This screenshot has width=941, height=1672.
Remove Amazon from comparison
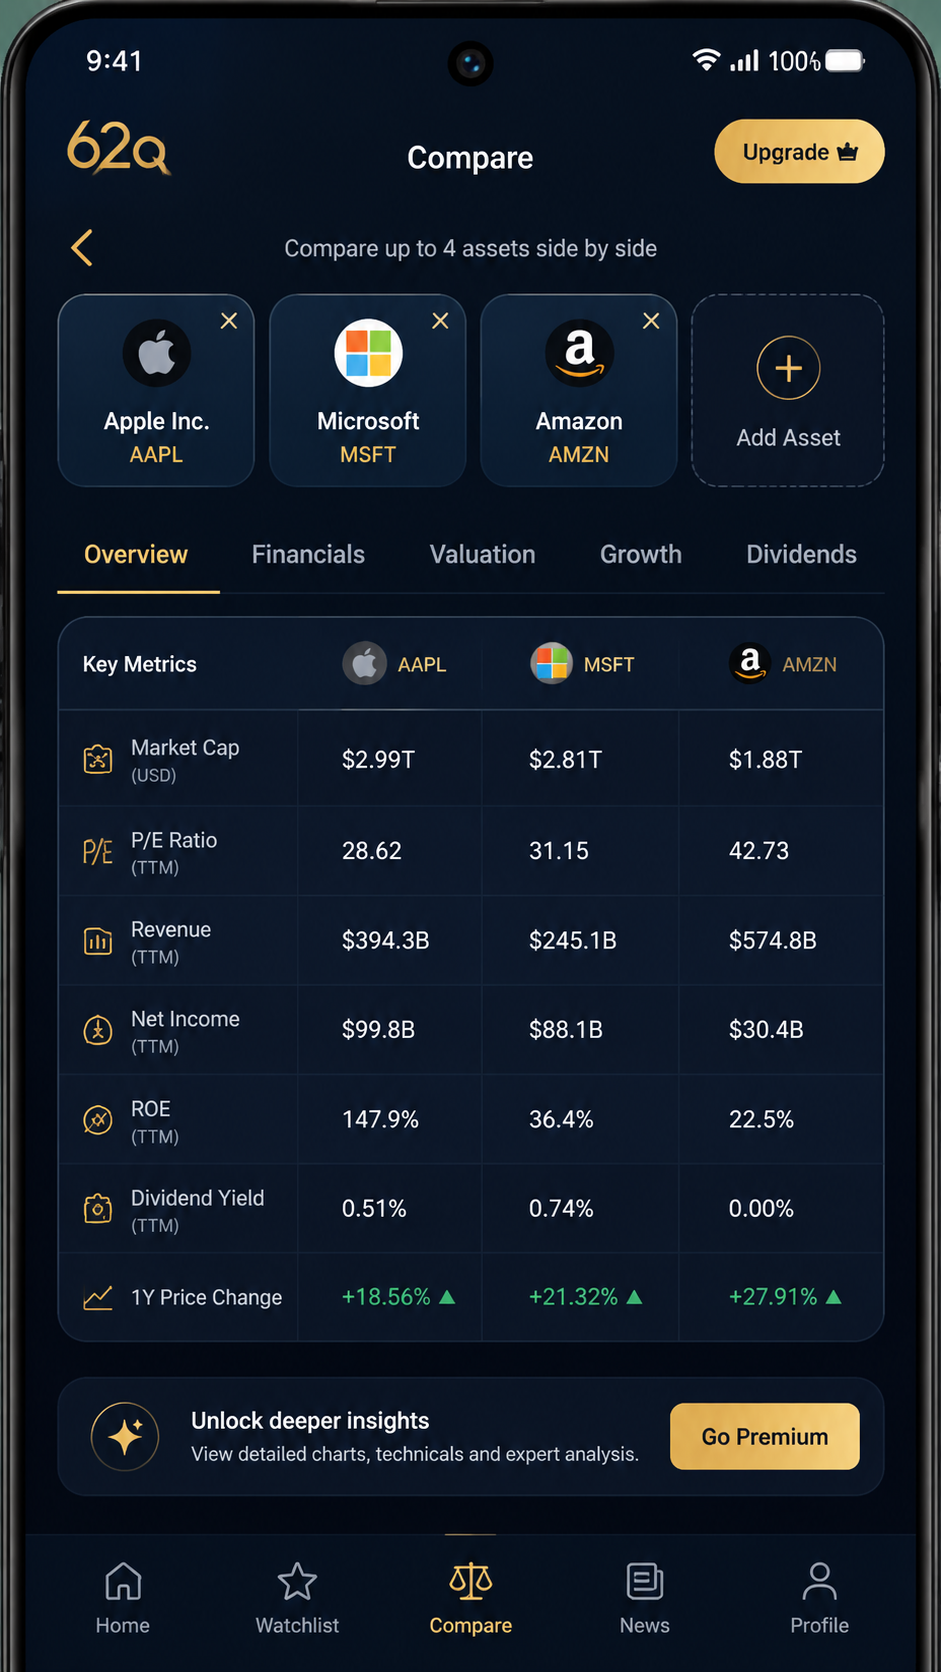tap(651, 321)
